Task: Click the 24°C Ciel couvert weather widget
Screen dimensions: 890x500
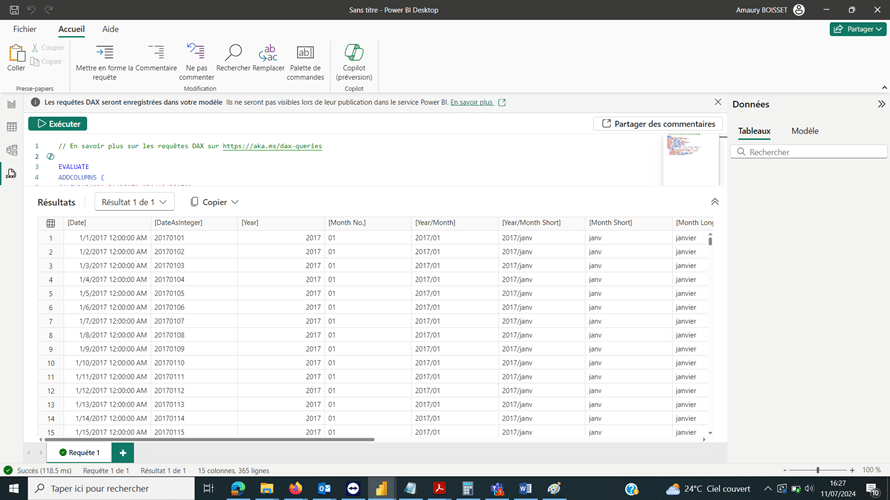Action: pos(708,488)
